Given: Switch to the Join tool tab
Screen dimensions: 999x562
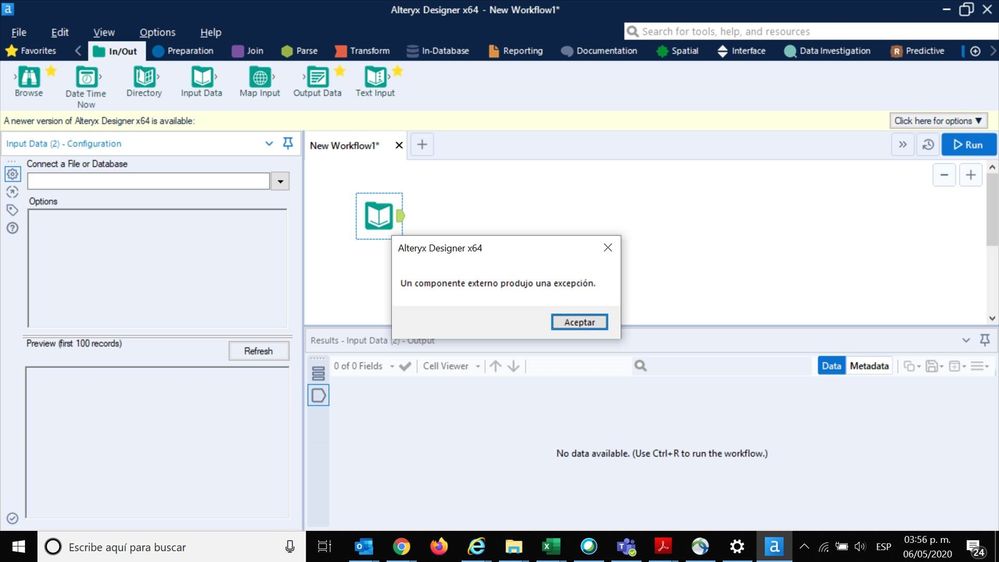Looking at the screenshot, I should click(x=247, y=50).
